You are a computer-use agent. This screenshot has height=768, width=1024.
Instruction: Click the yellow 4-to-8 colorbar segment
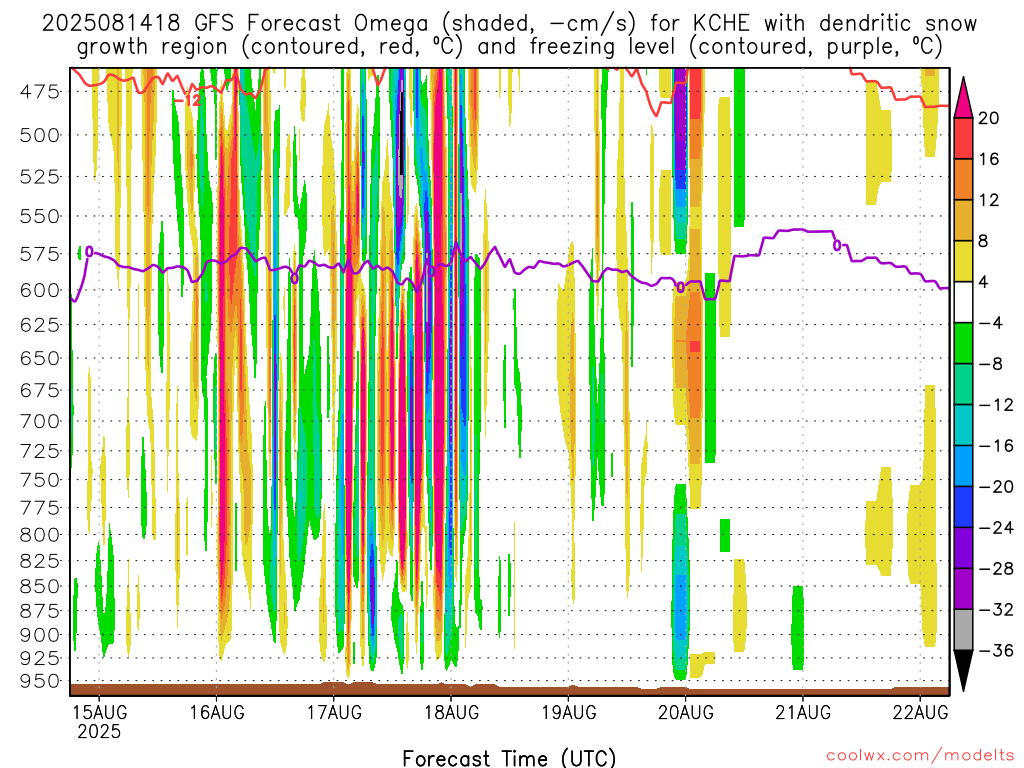pos(963,261)
